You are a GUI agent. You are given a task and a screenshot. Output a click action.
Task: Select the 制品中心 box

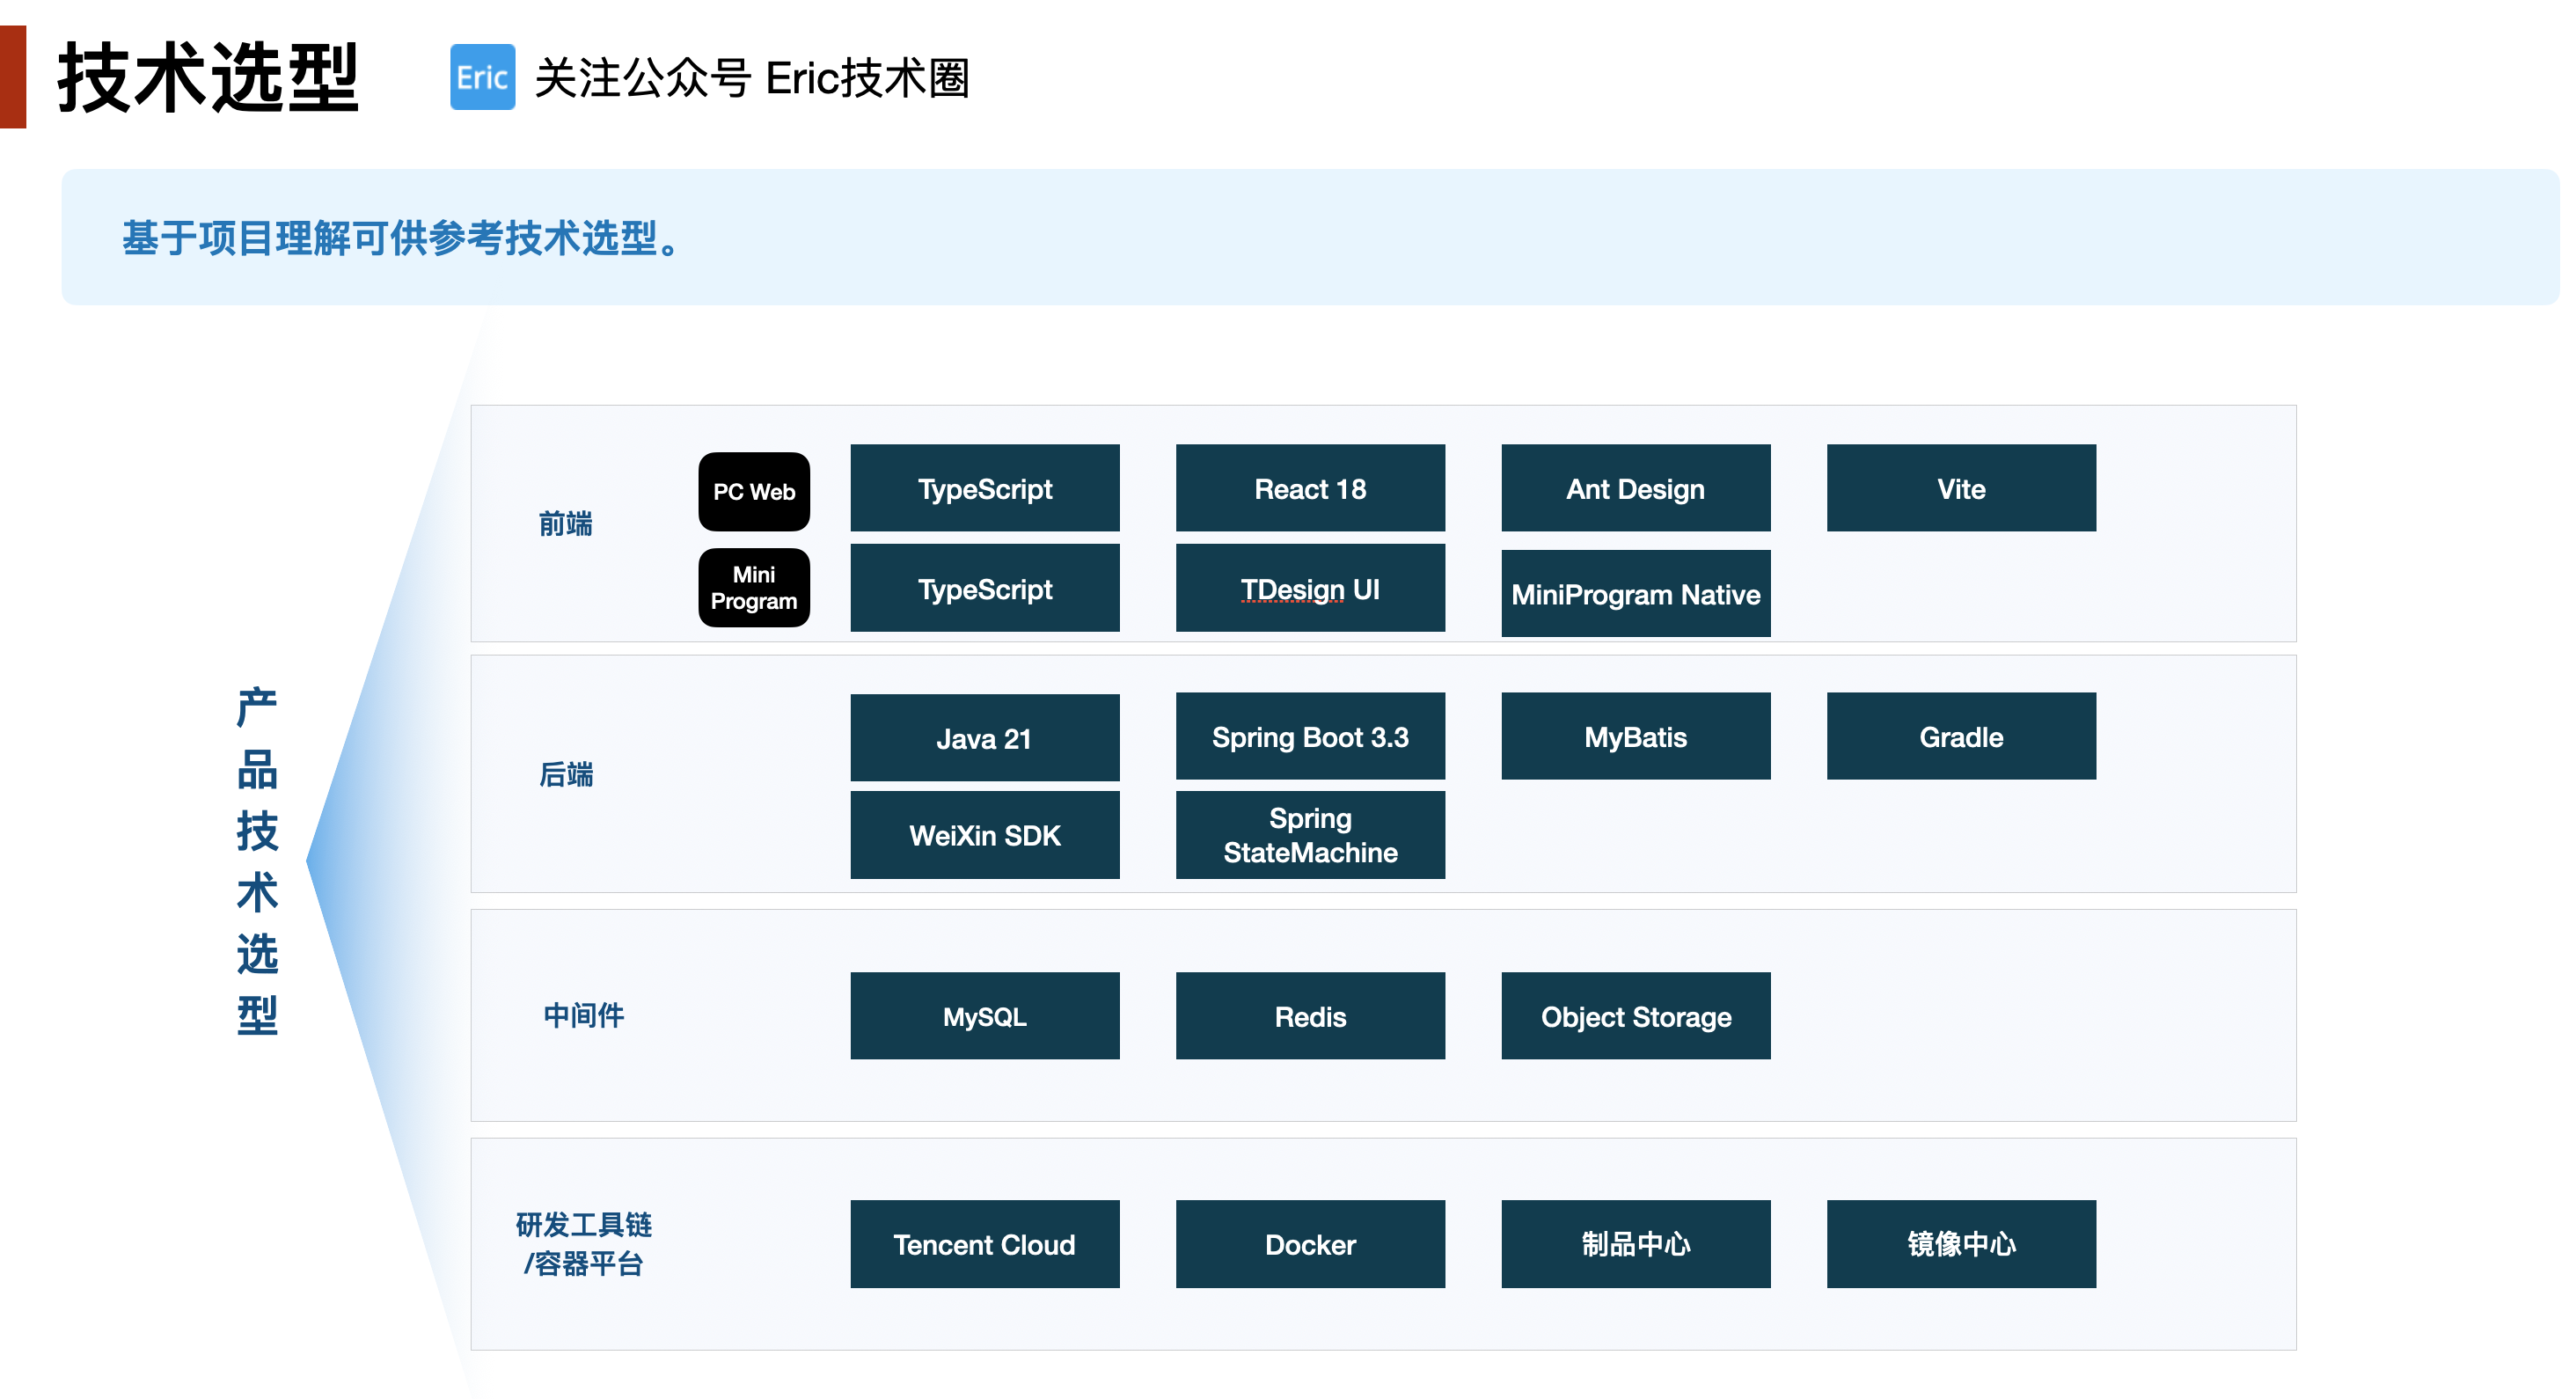[1636, 1244]
